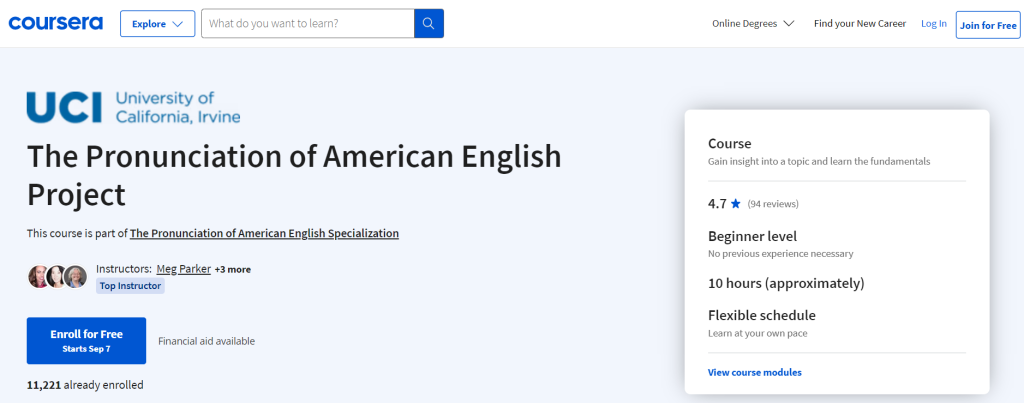1024x403 pixels.
Task: Open the (94 reviews) text
Action: pos(773,204)
